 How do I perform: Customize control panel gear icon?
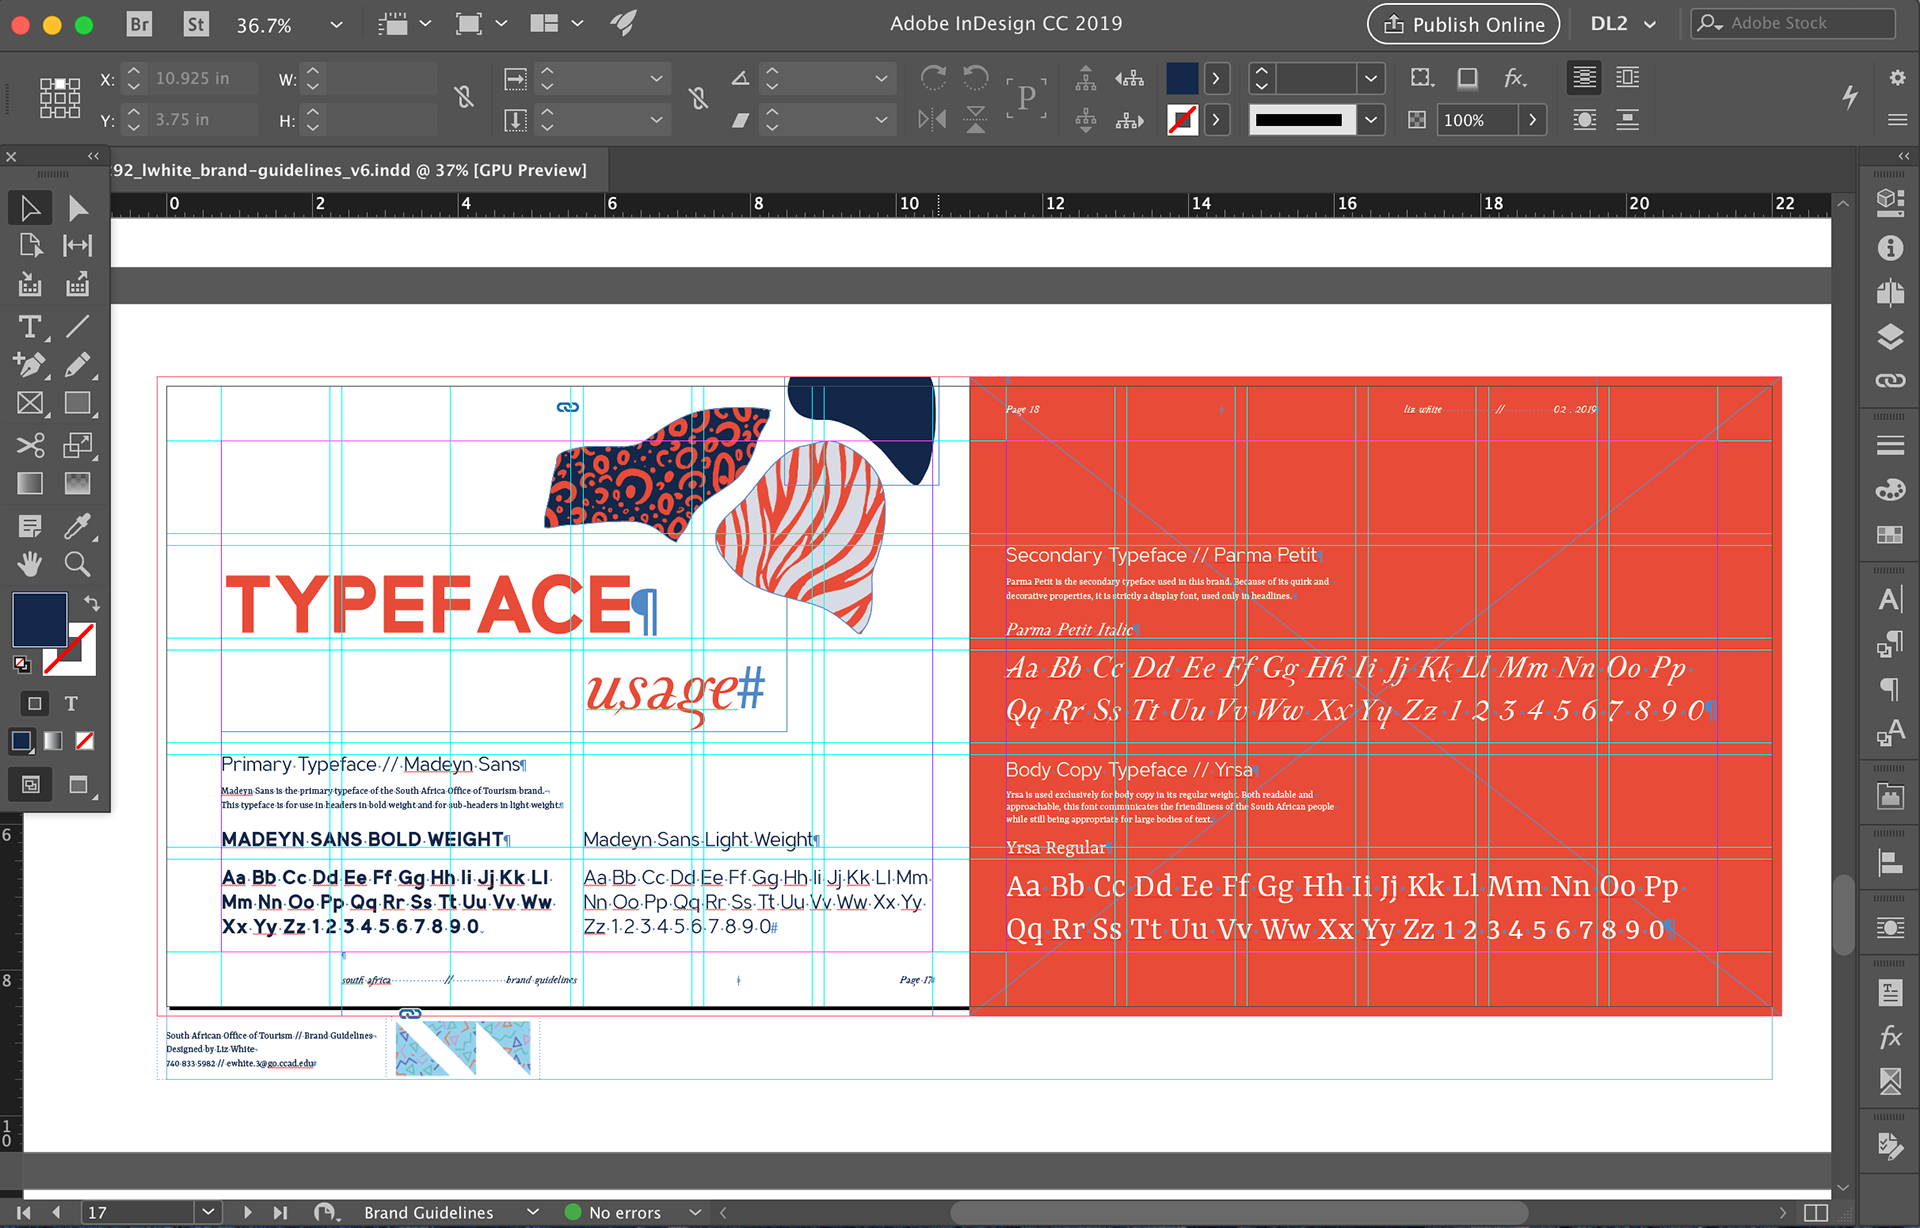point(1897,78)
